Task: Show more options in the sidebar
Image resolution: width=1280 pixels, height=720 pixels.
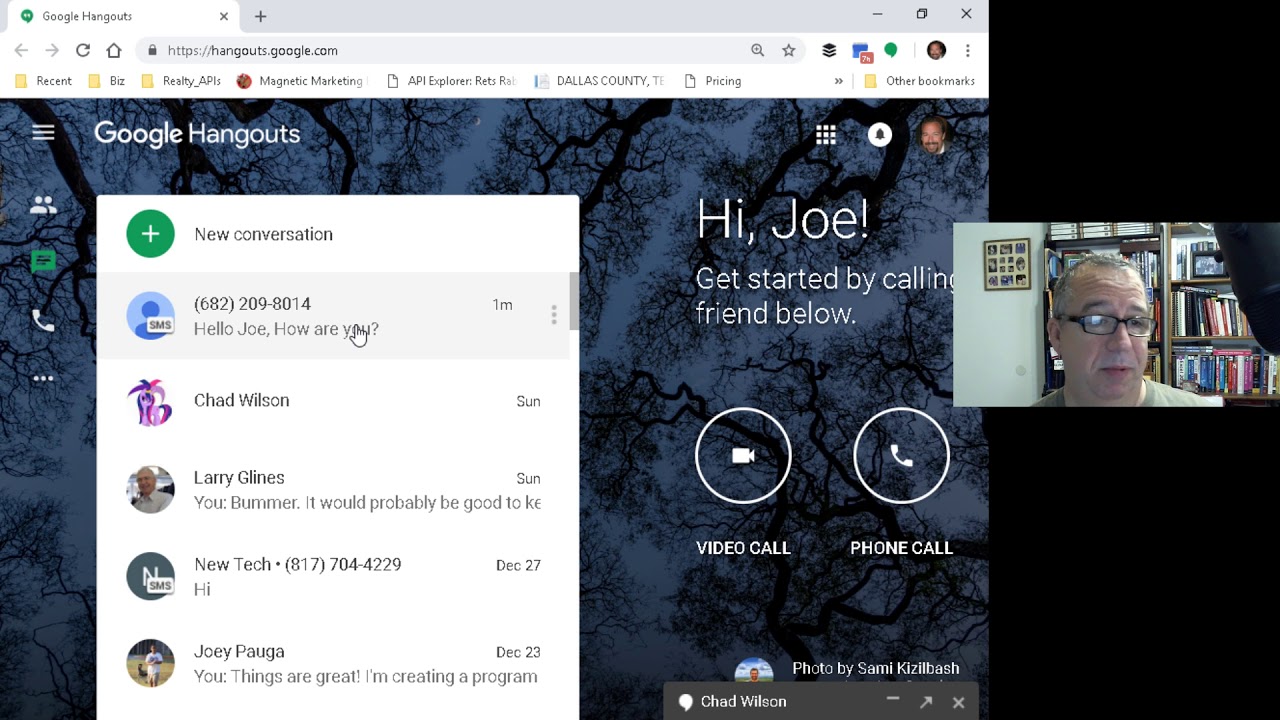Action: coord(43,378)
